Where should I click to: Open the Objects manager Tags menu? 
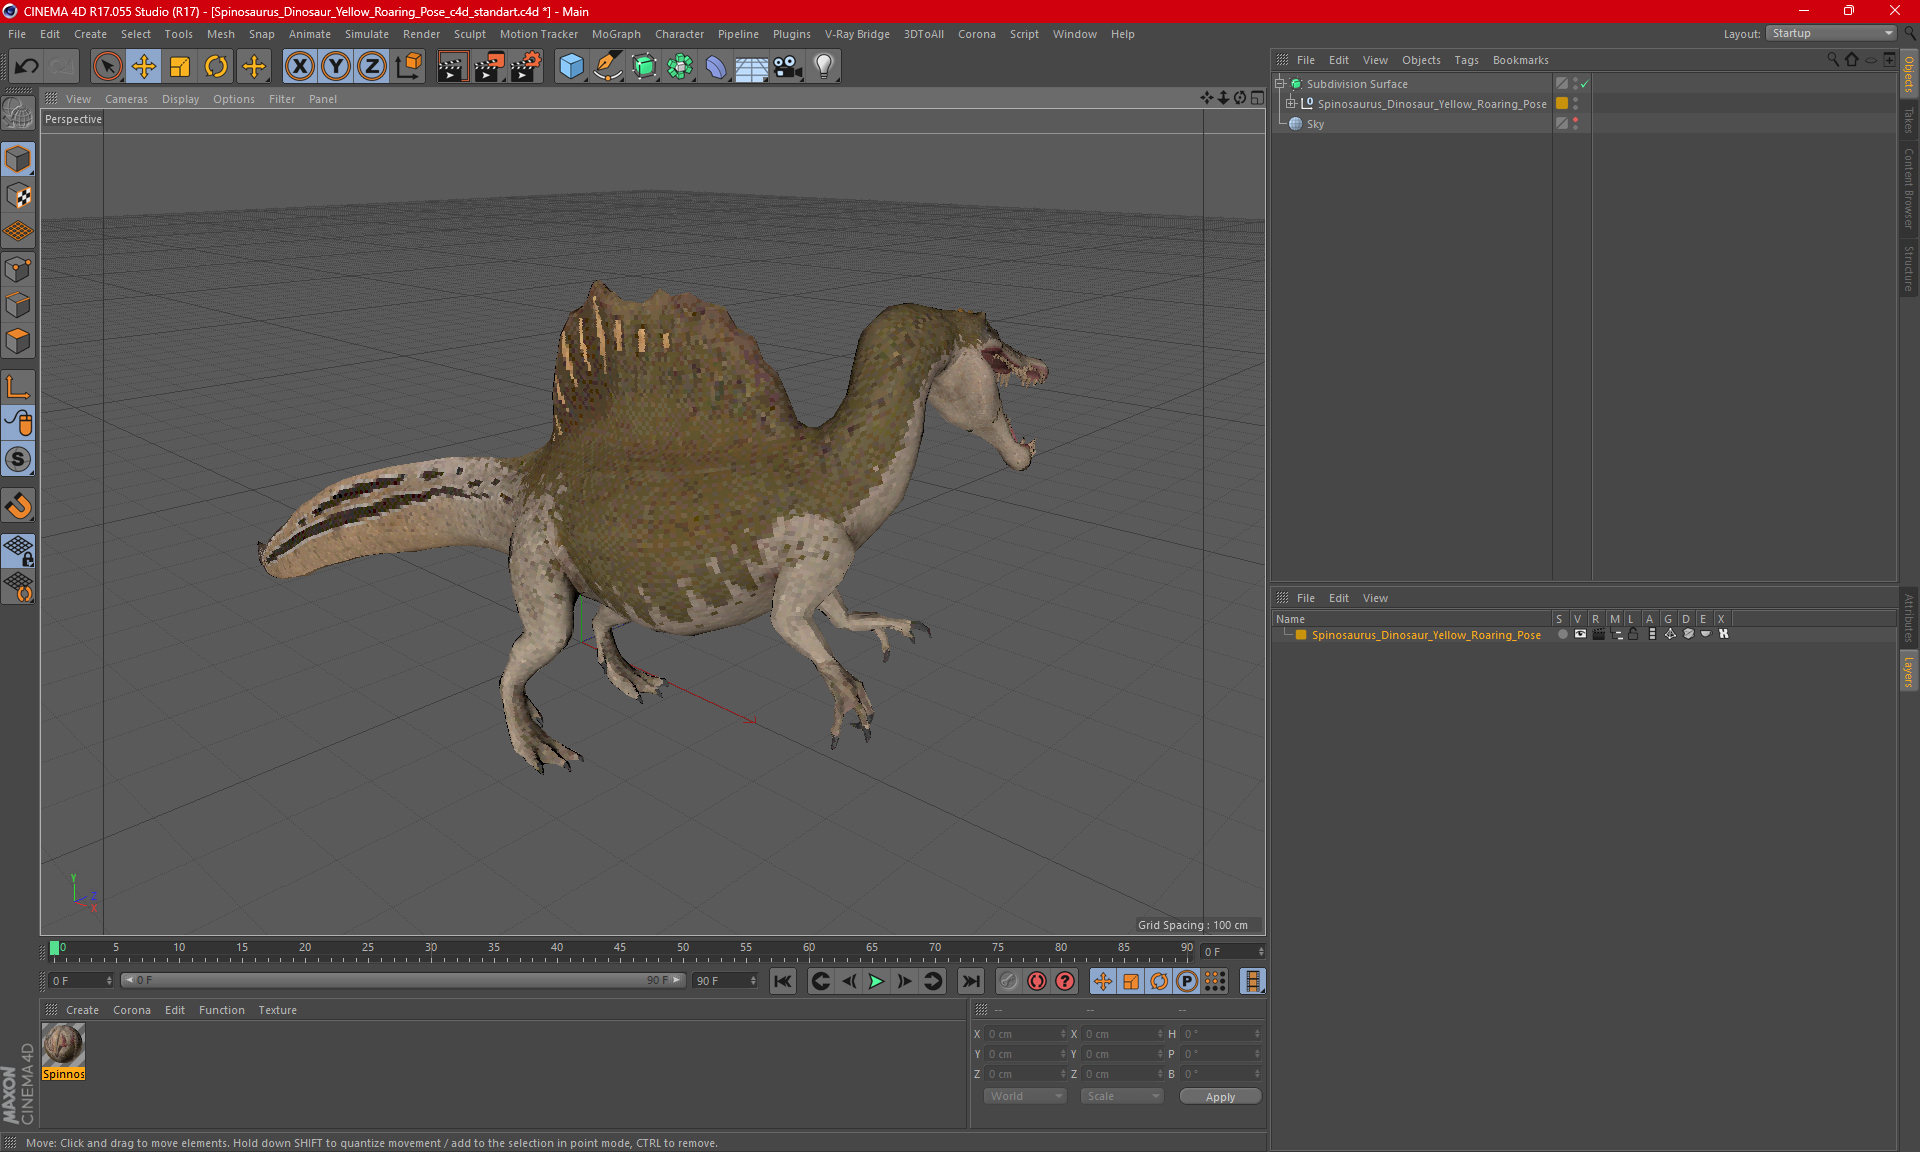pos(1466,60)
